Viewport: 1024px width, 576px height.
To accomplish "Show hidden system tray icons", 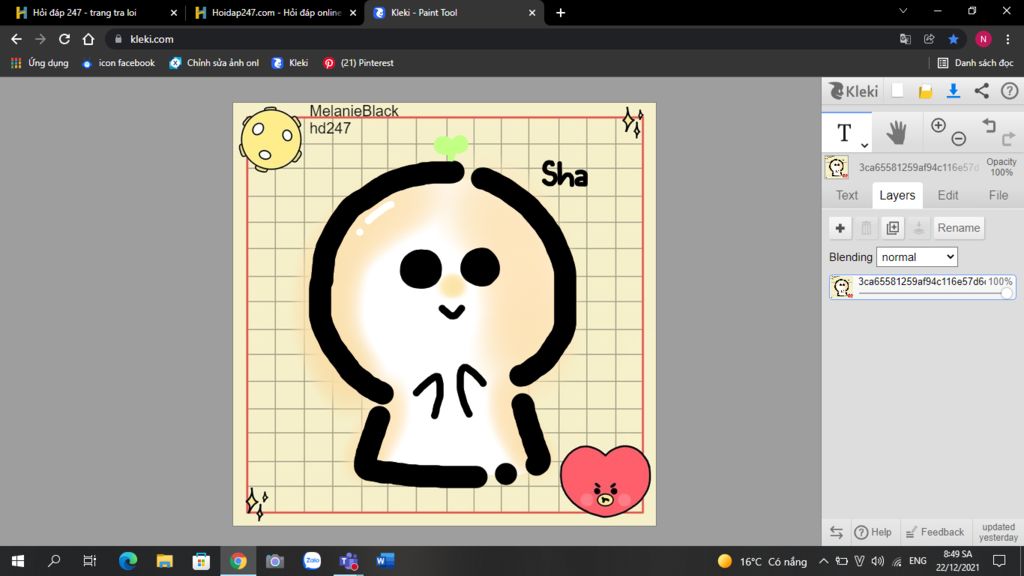I will tap(824, 561).
